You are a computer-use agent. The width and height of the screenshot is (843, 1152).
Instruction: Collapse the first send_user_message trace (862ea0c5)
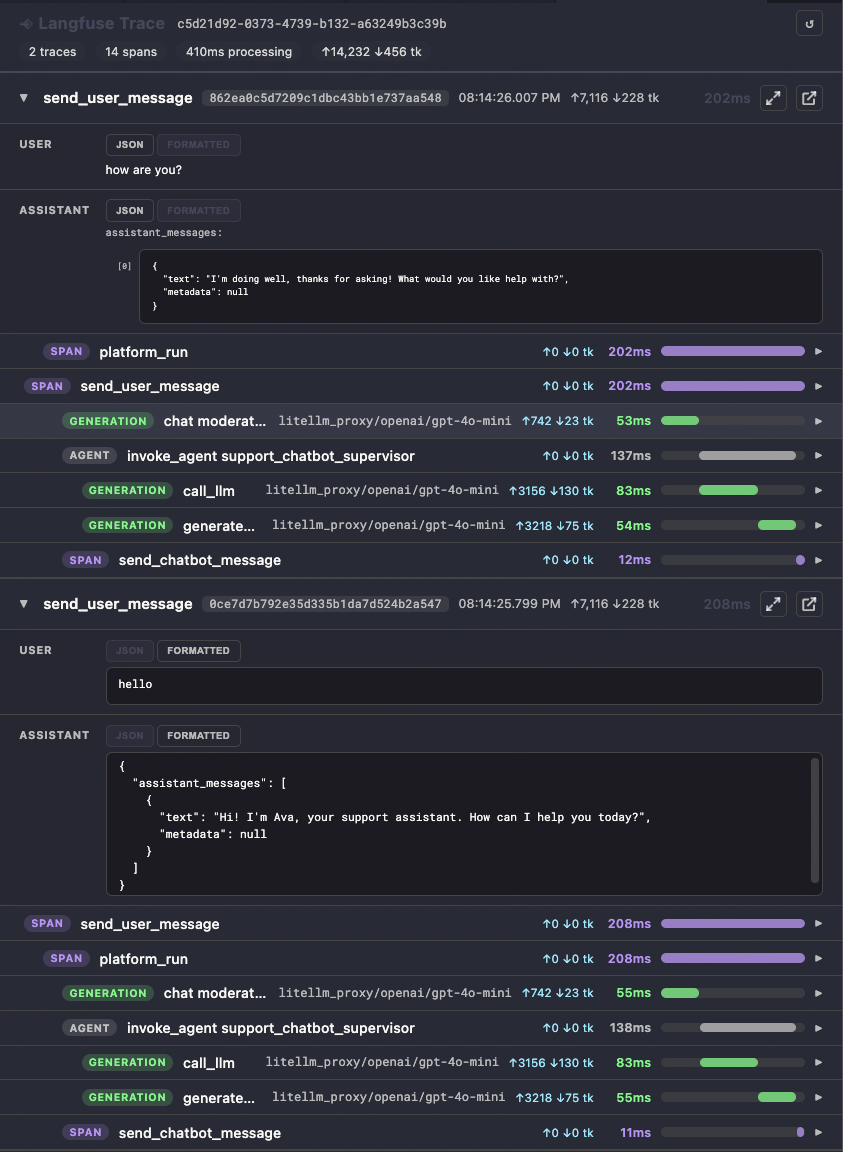pyautogui.click(x=24, y=98)
